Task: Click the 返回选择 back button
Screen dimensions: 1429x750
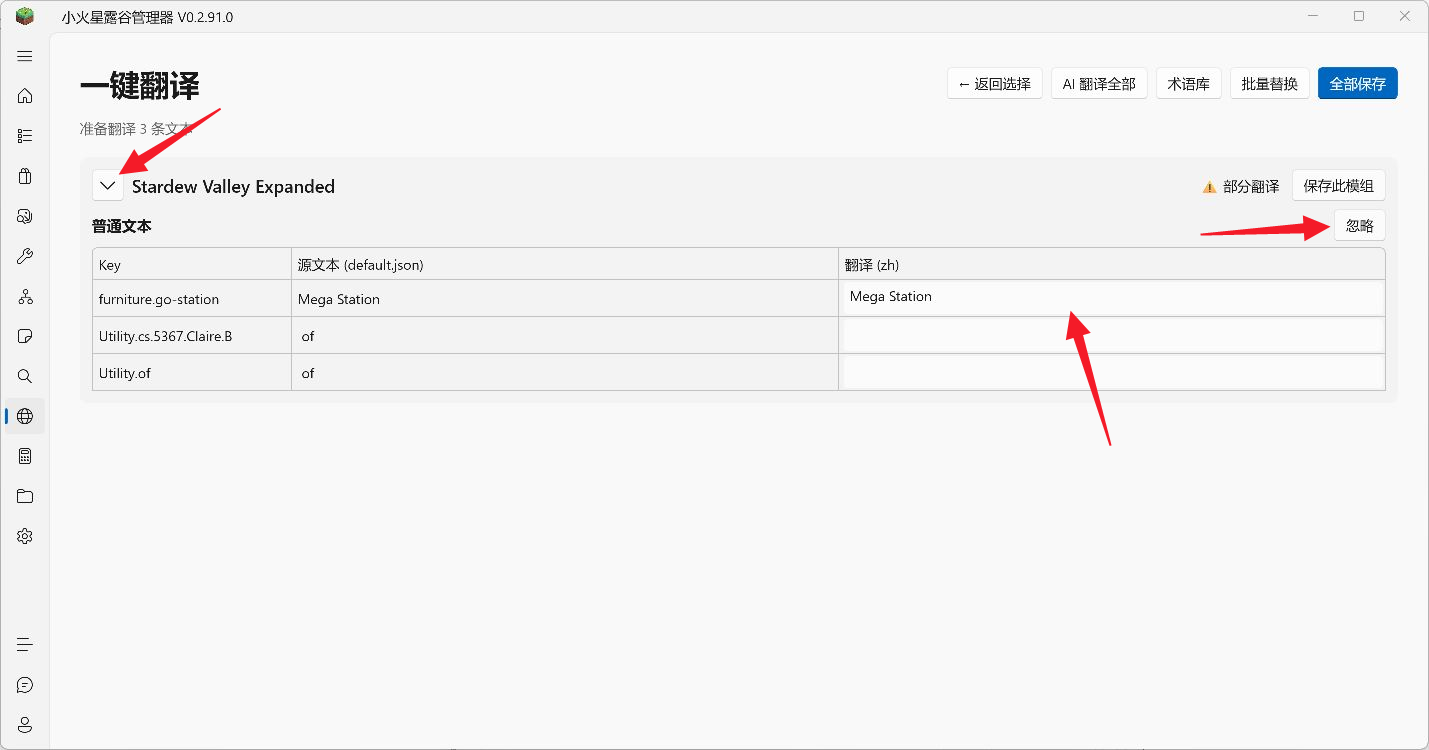Action: 995,84
